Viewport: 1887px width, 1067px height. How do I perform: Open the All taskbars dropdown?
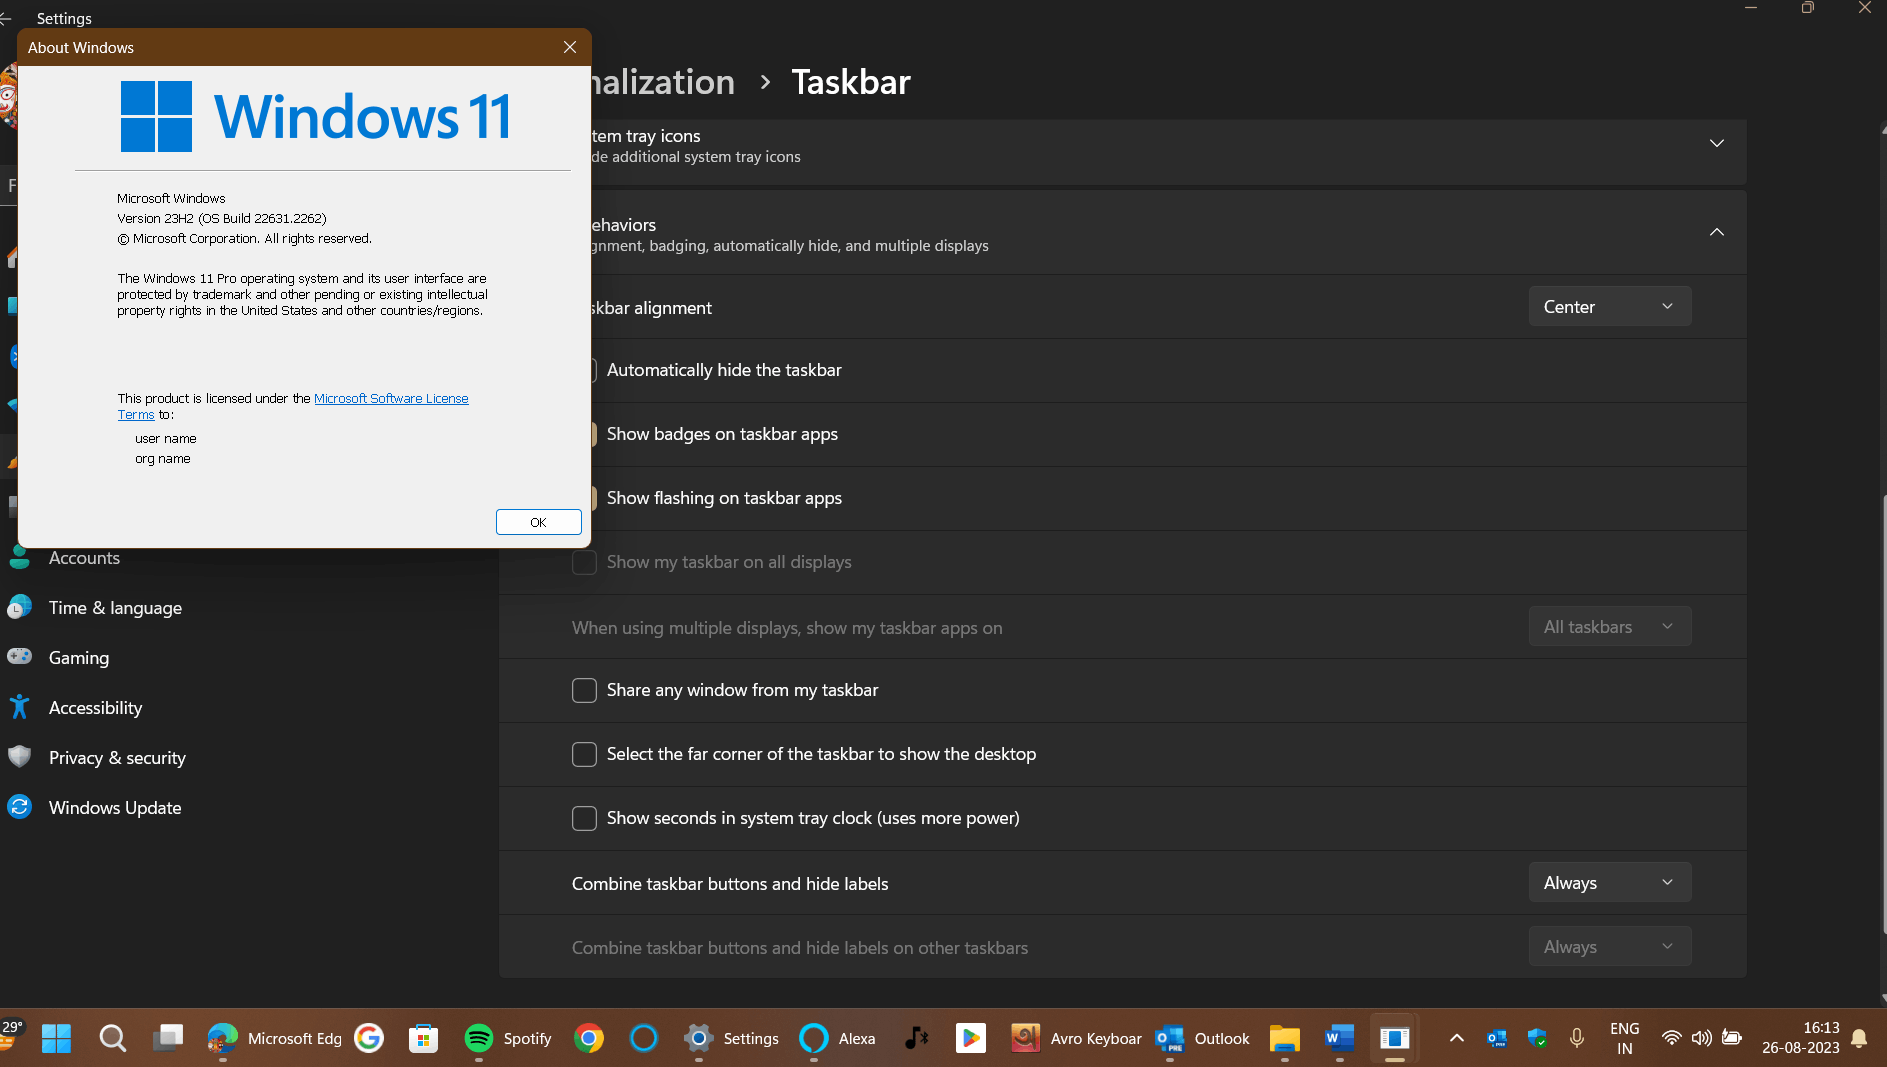[x=1610, y=626]
